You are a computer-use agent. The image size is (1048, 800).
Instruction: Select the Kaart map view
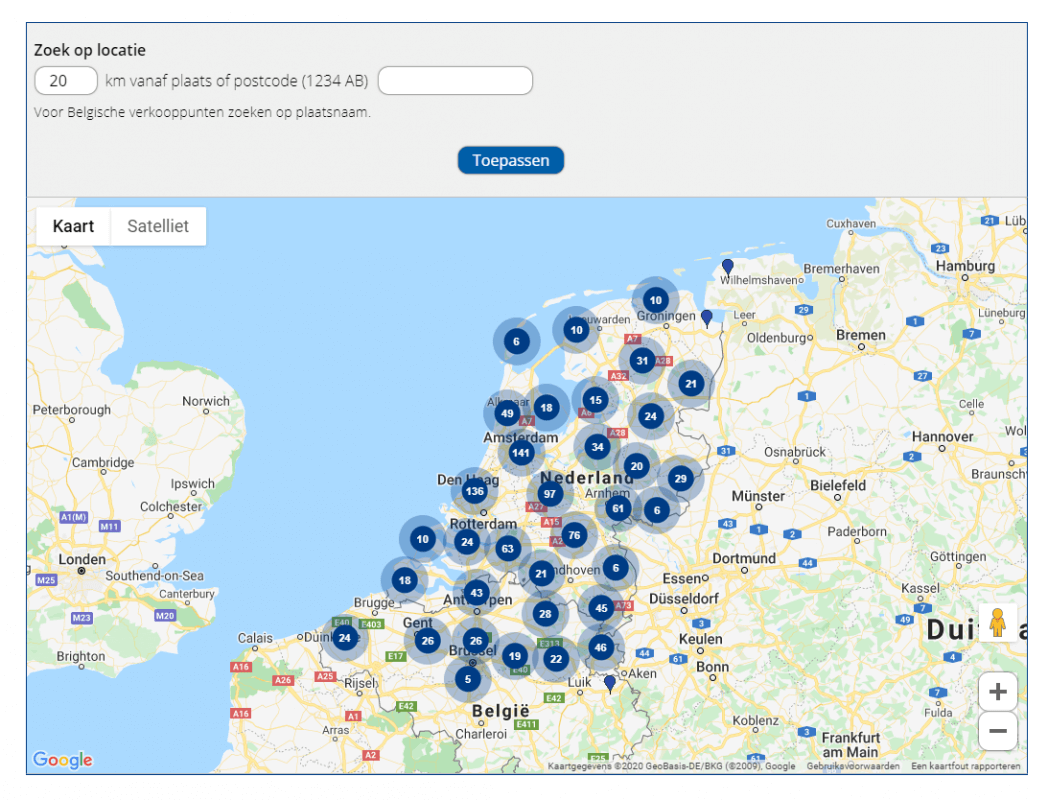pyautogui.click(x=73, y=226)
